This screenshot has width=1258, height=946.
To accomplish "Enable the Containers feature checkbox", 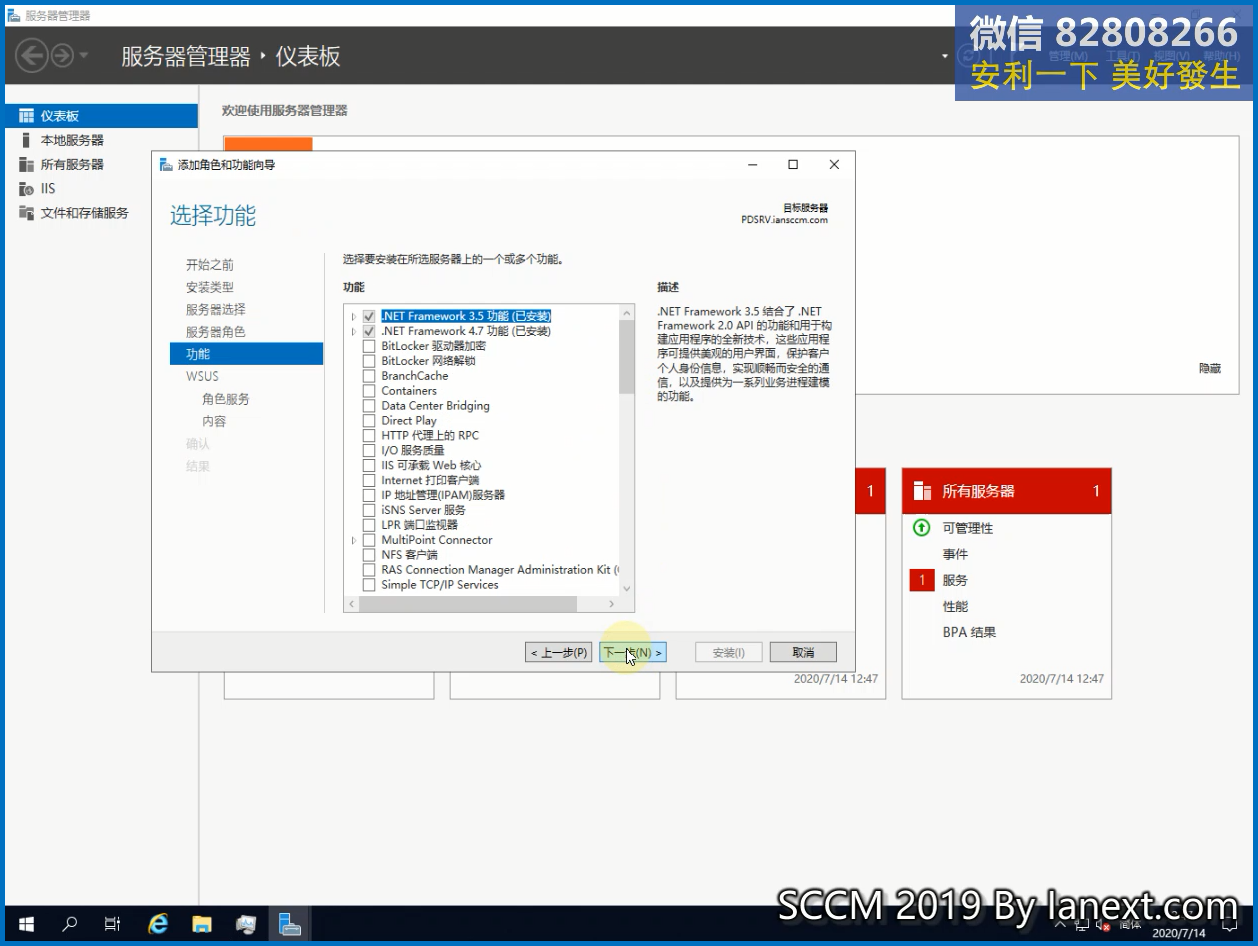I will click(369, 391).
